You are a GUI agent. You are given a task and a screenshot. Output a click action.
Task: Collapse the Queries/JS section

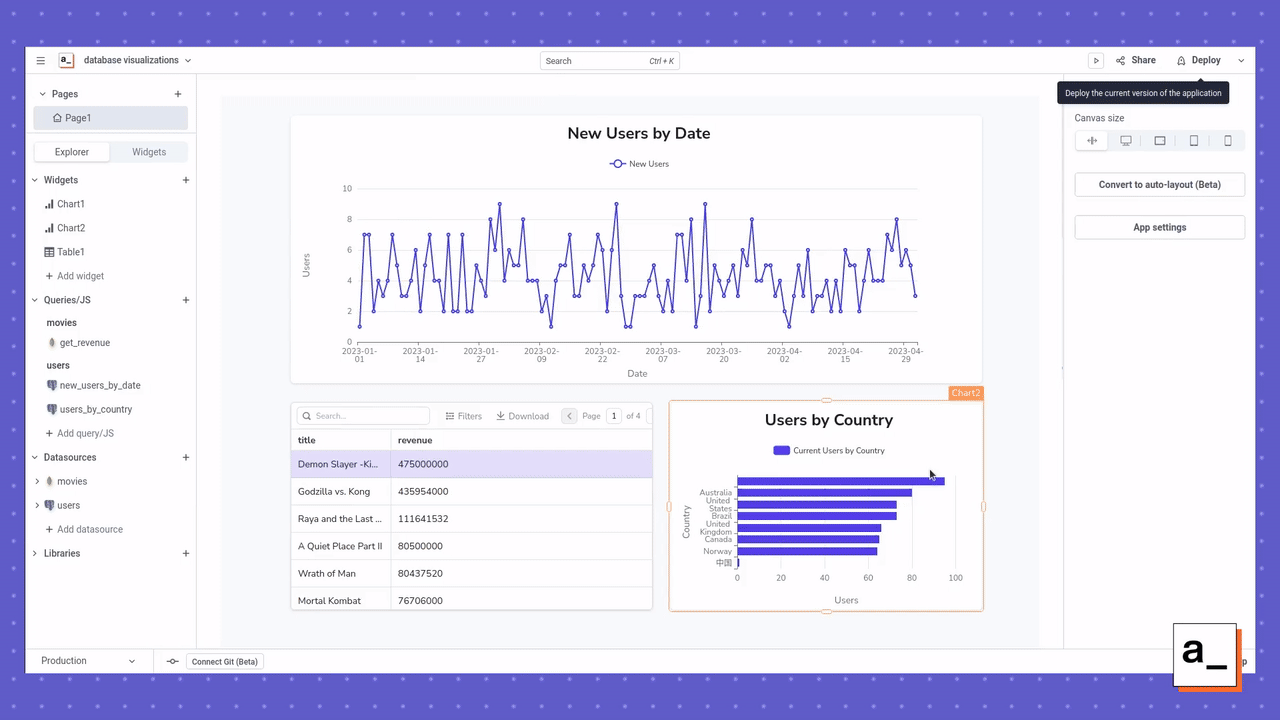[33, 300]
